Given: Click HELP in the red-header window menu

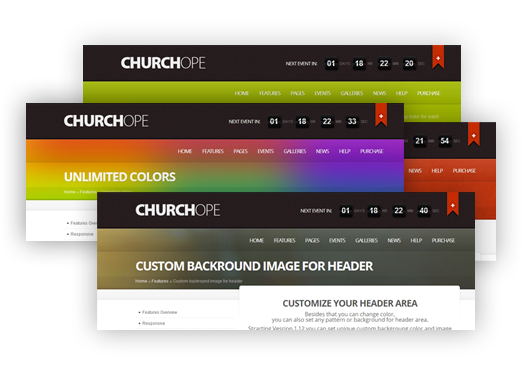Looking at the screenshot, I should pos(437,171).
